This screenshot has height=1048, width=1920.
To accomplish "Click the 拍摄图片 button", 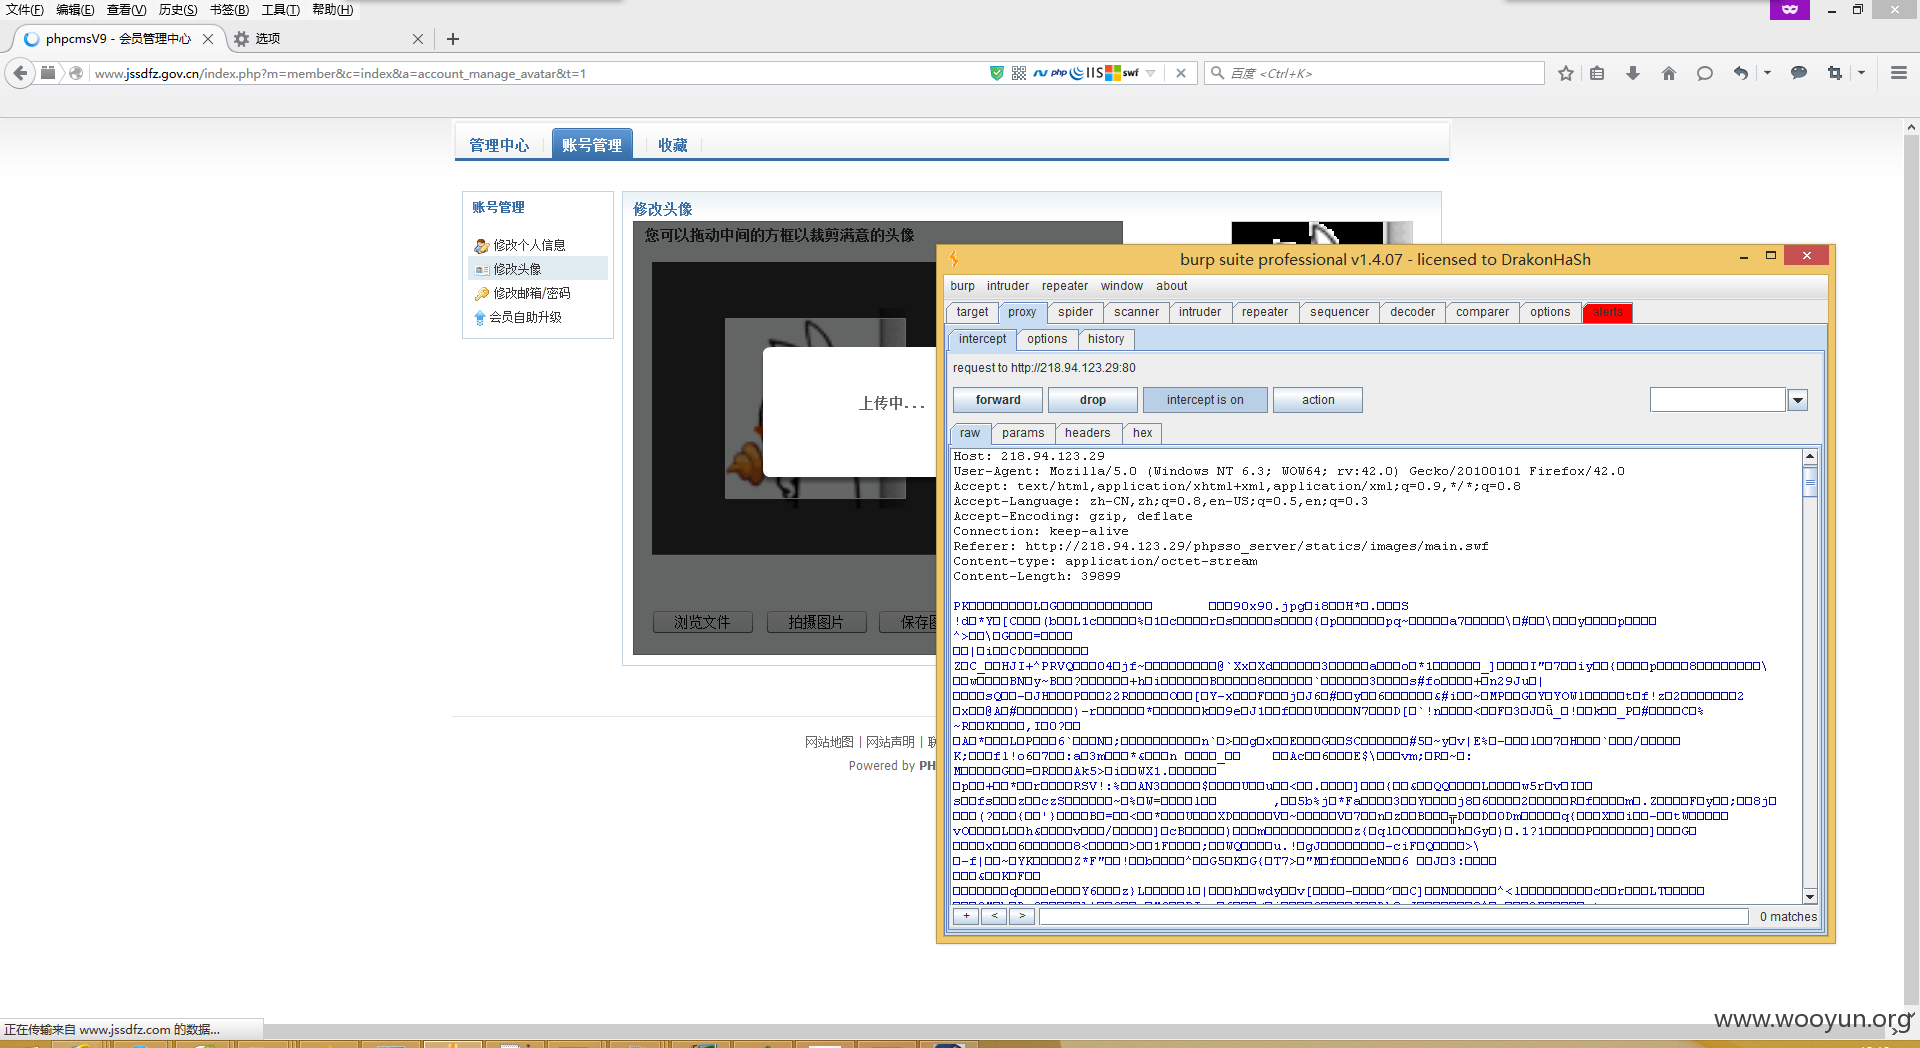I will click(816, 622).
